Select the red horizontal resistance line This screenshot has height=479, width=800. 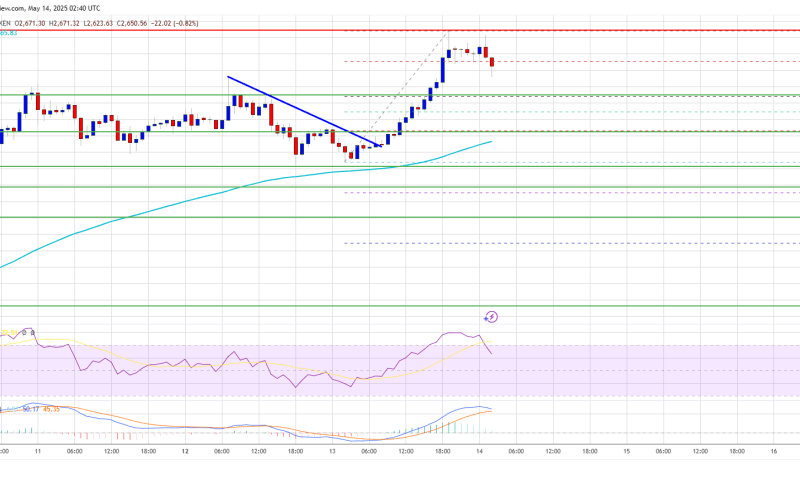[x=400, y=31]
